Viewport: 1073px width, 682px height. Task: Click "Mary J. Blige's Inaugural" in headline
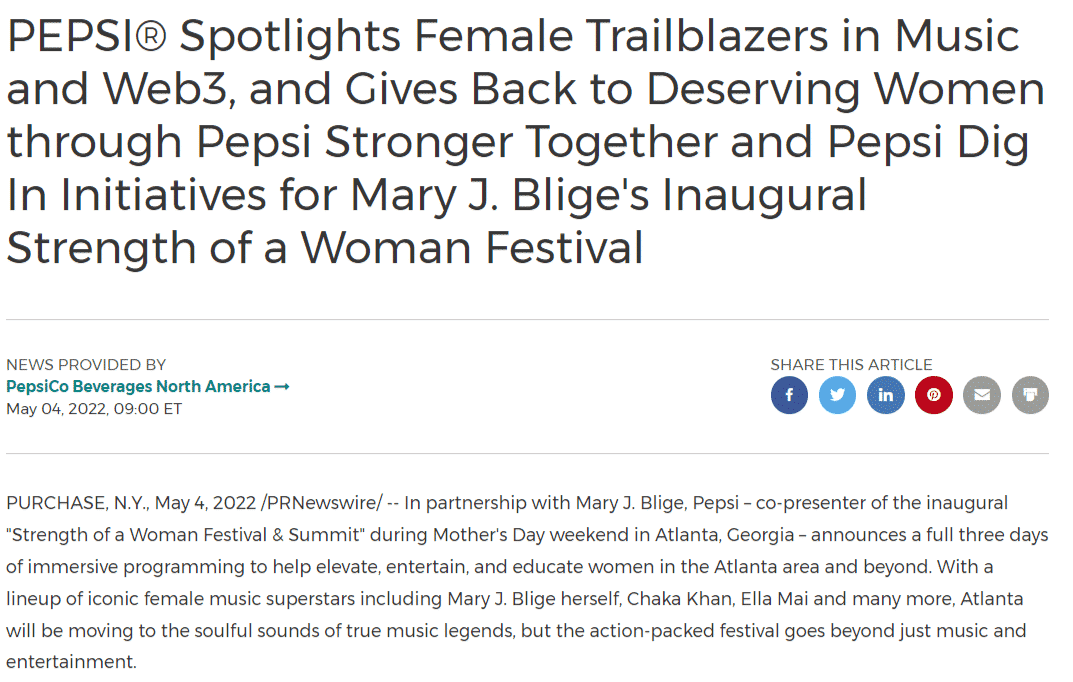(608, 195)
